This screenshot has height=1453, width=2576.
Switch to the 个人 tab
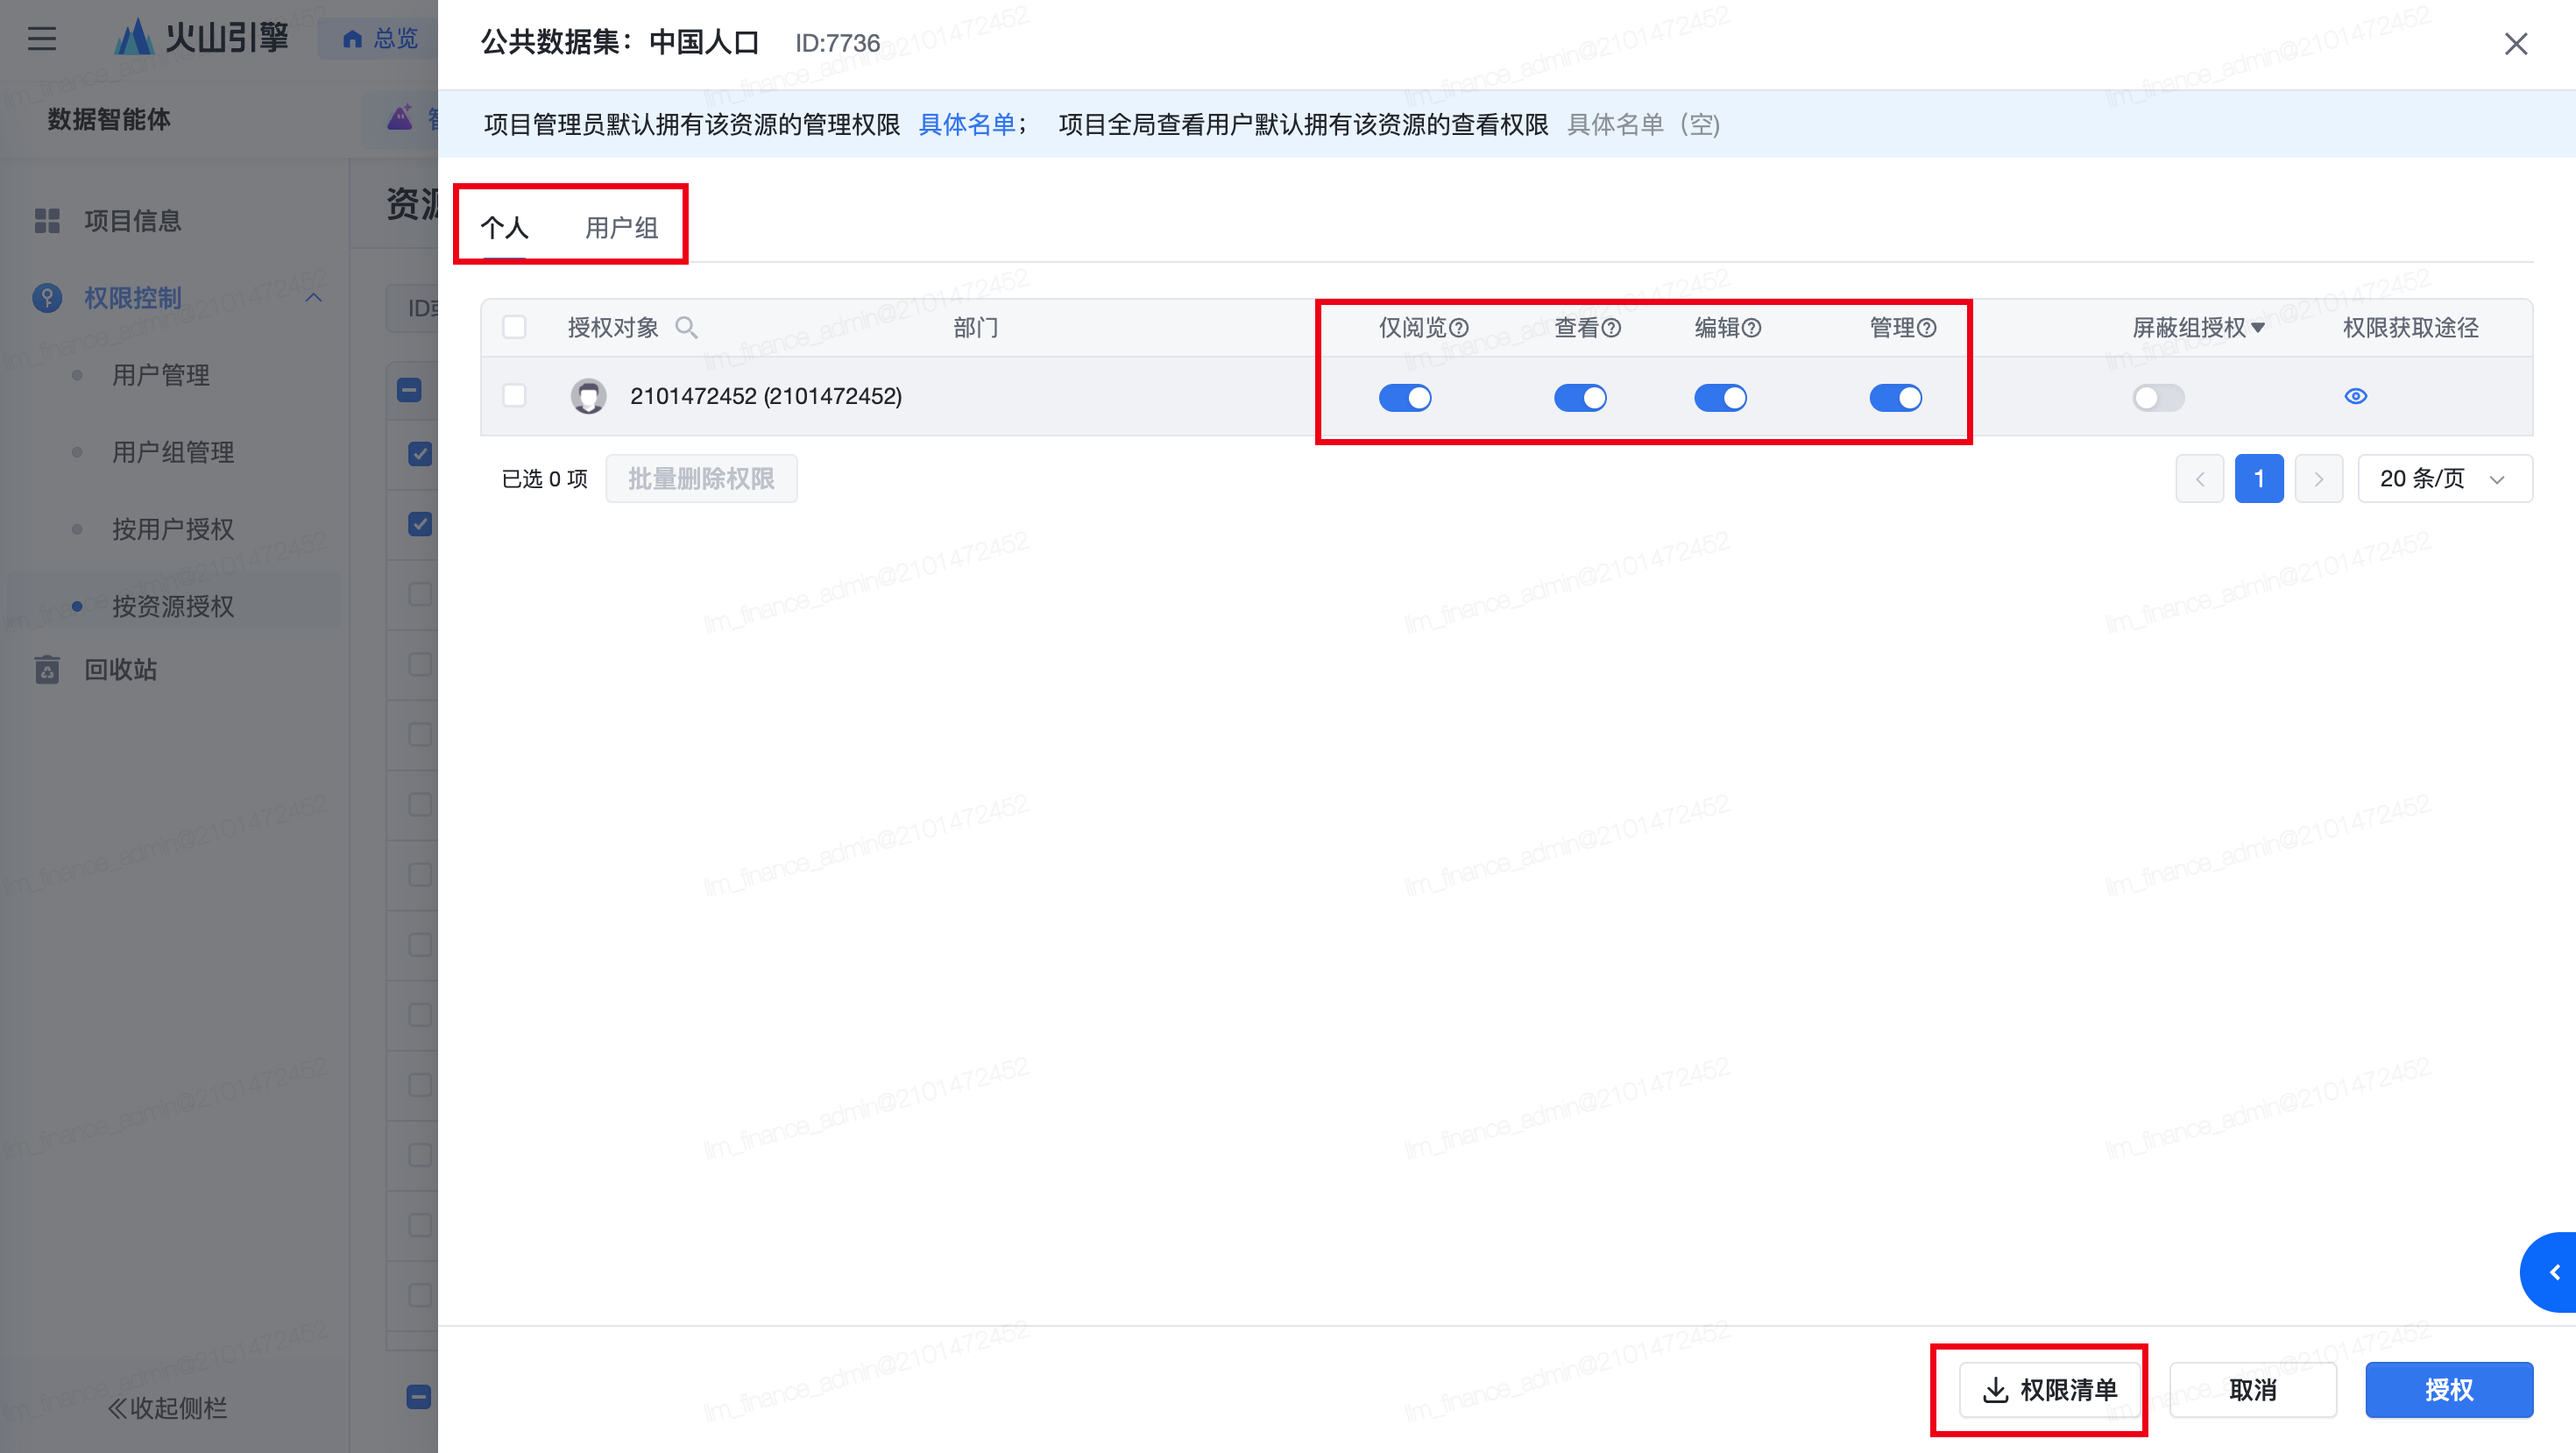pos(504,228)
